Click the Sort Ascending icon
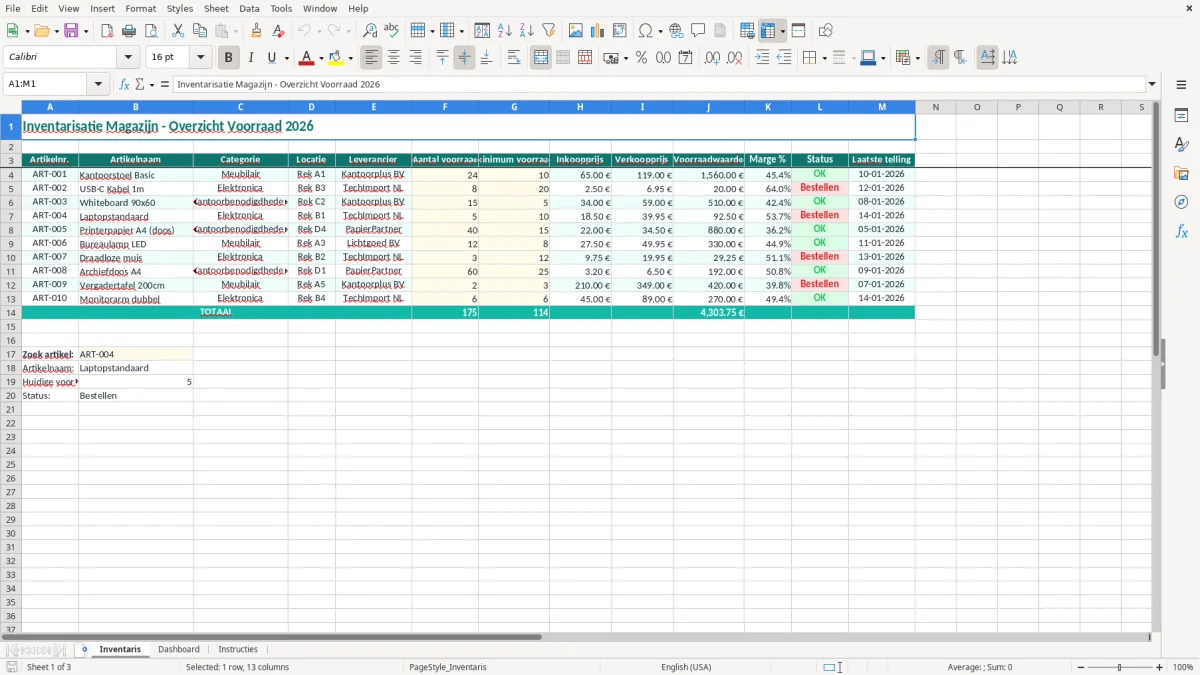Viewport: 1200px width, 675px height. pyautogui.click(x=504, y=31)
